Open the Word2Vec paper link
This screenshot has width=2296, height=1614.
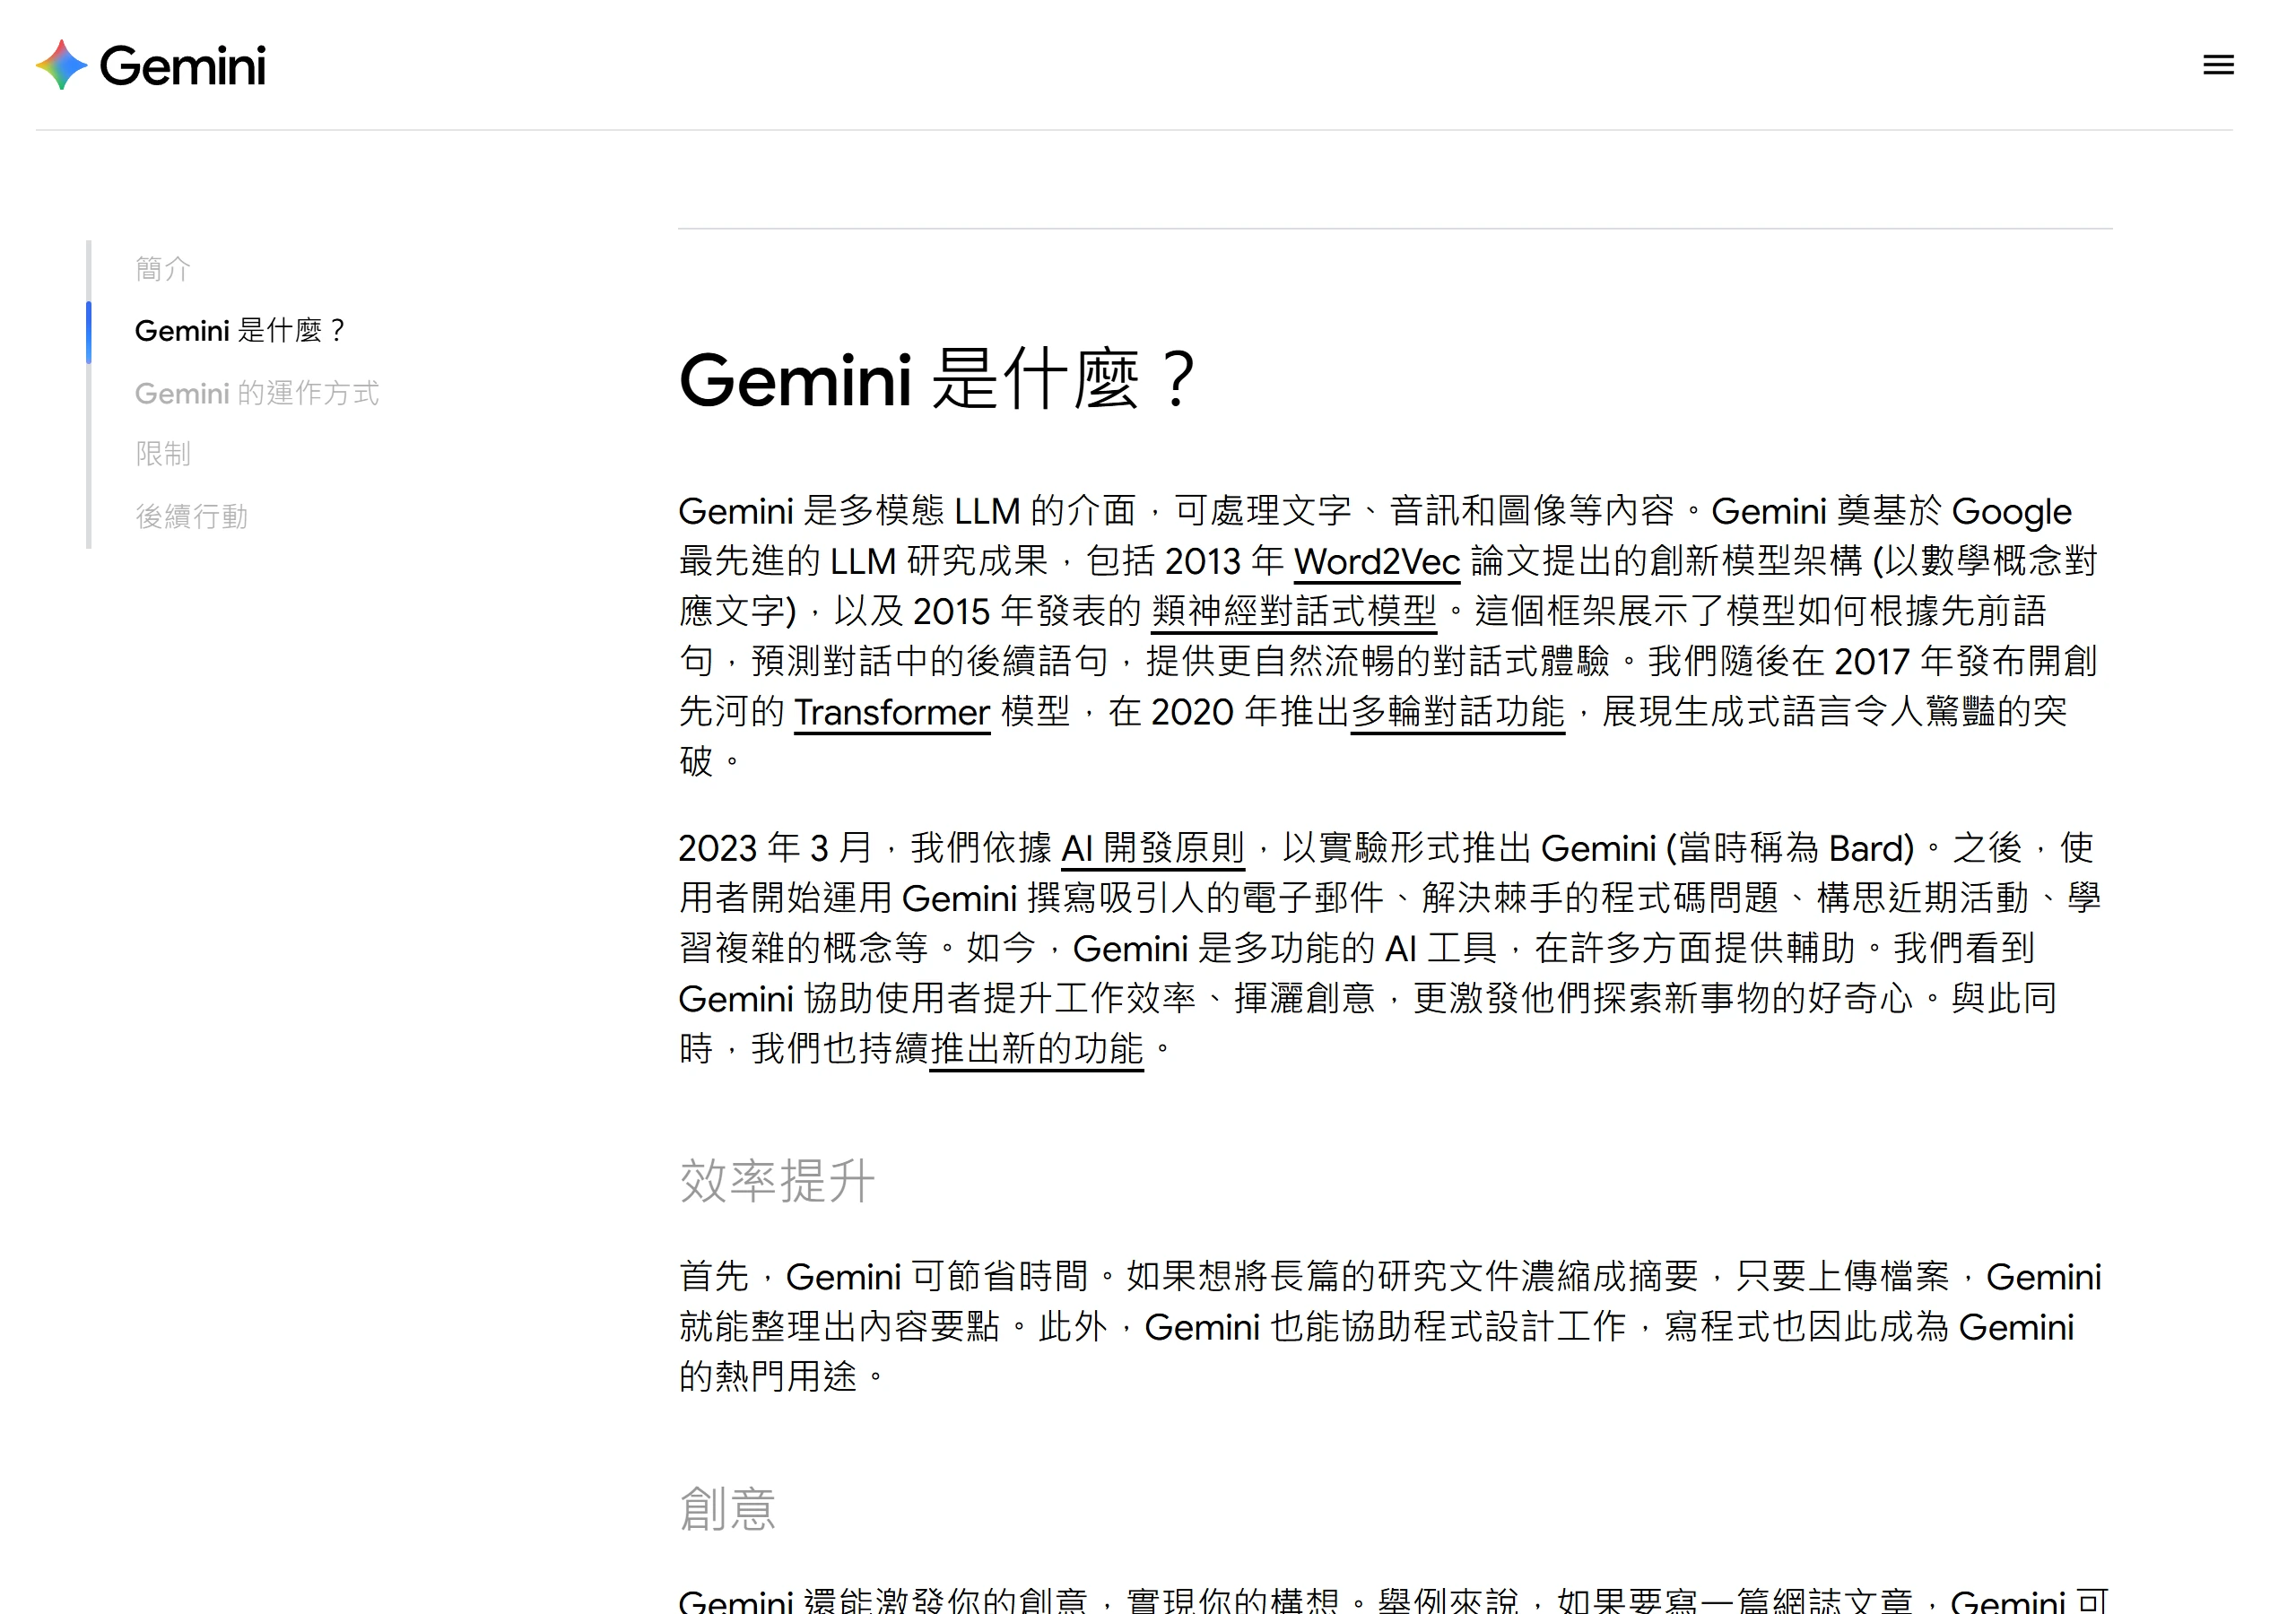(1377, 562)
